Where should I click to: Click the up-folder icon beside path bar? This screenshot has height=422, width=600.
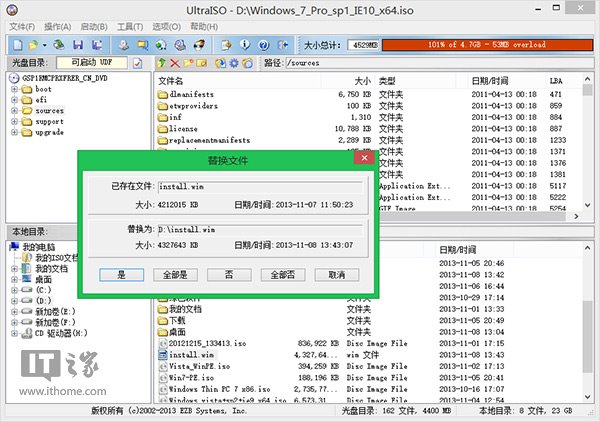(x=160, y=63)
